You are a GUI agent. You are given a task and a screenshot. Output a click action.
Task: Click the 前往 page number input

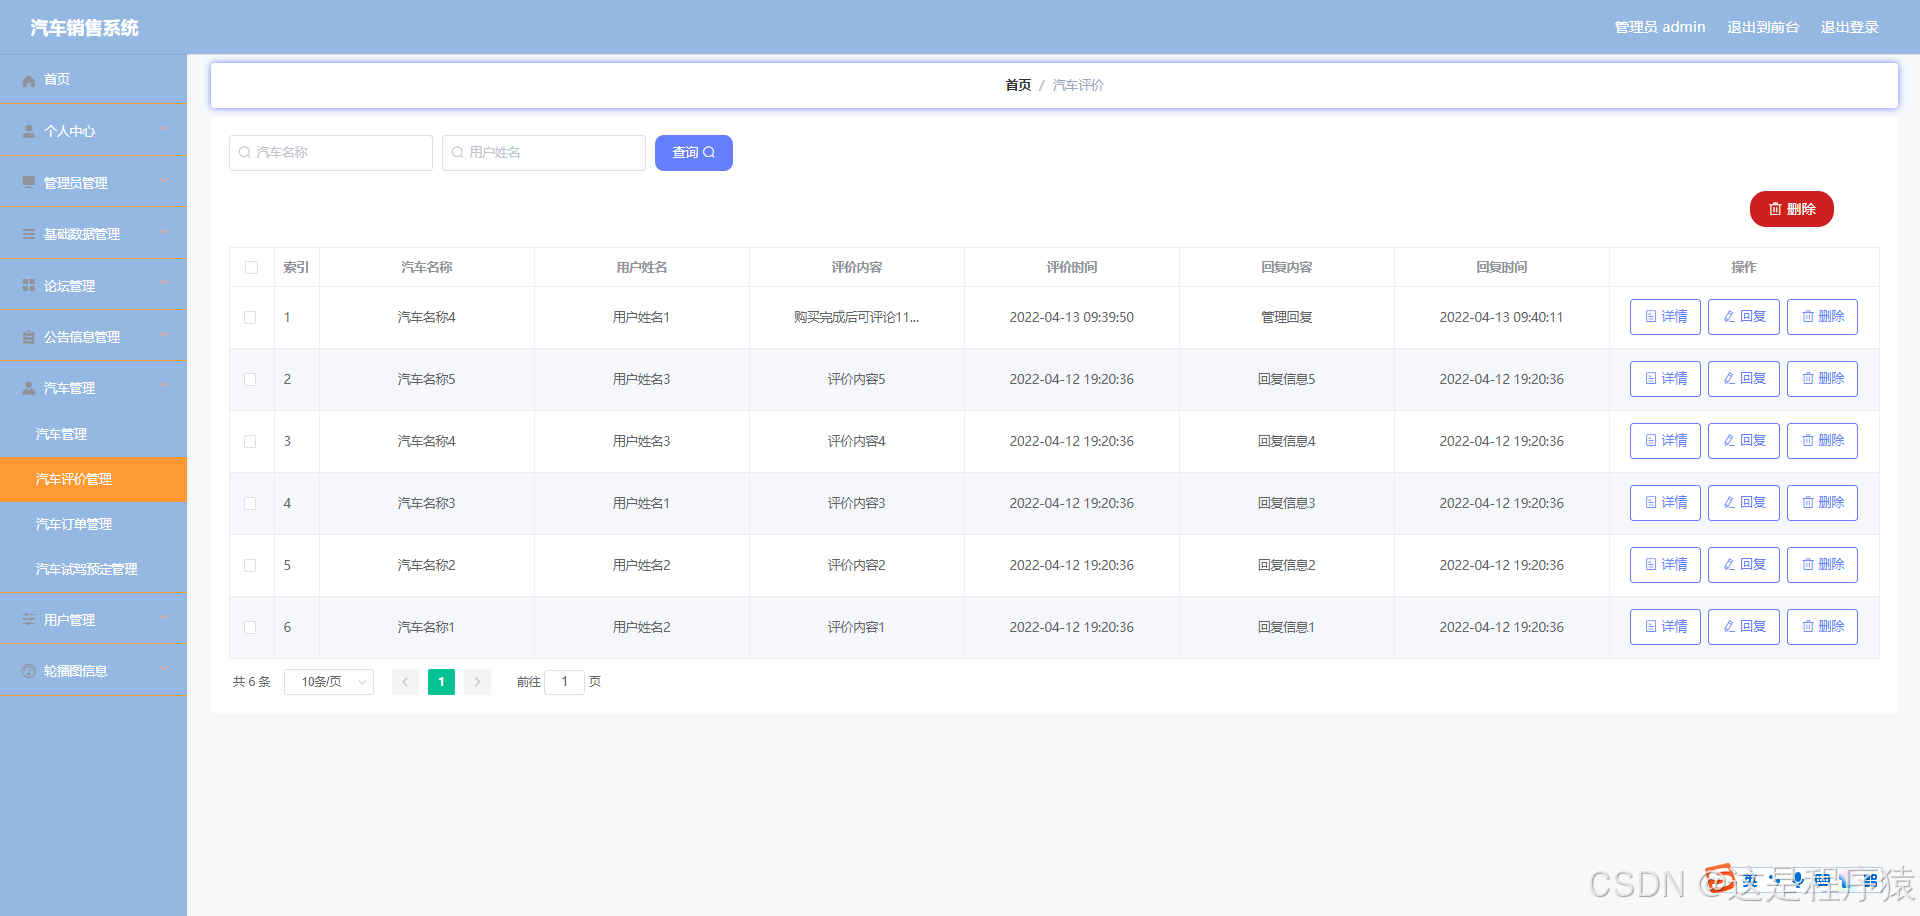[x=564, y=682]
